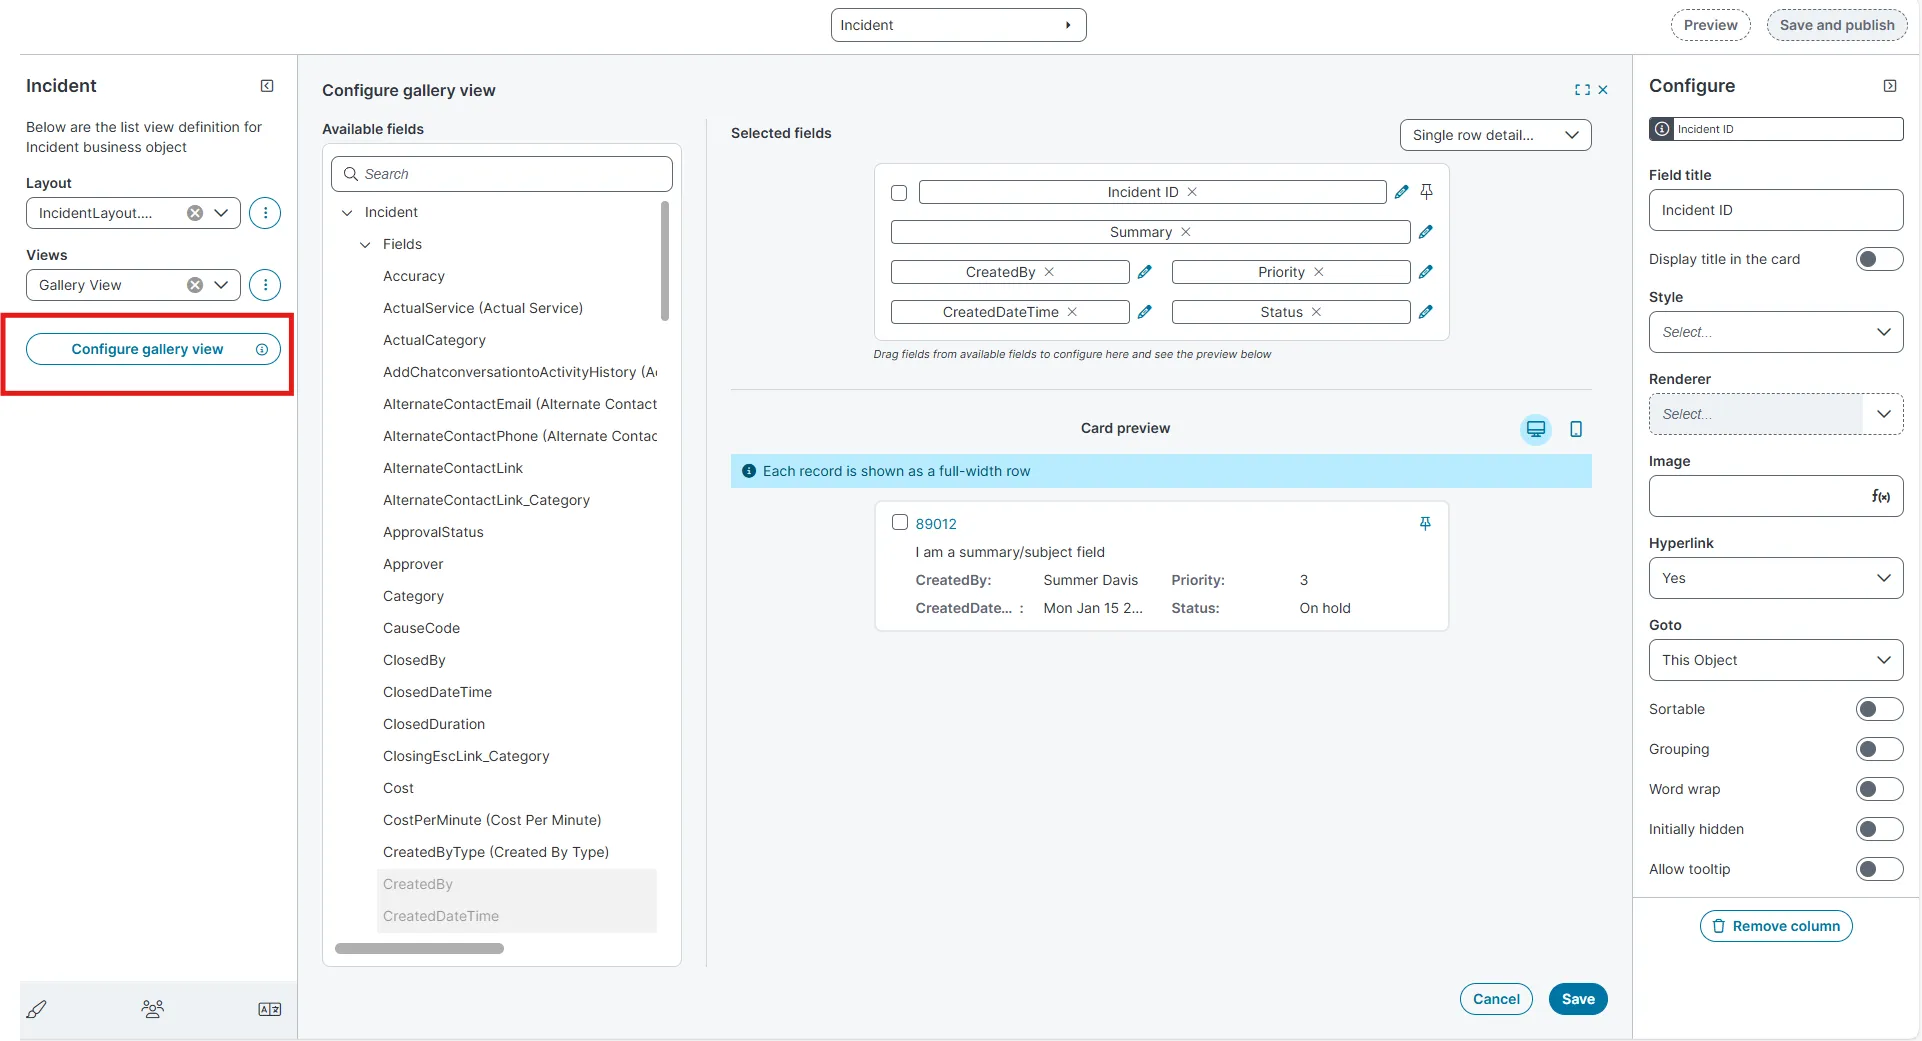The width and height of the screenshot is (1922, 1041).
Task: Open the translation language icon
Action: pyautogui.click(x=270, y=1009)
